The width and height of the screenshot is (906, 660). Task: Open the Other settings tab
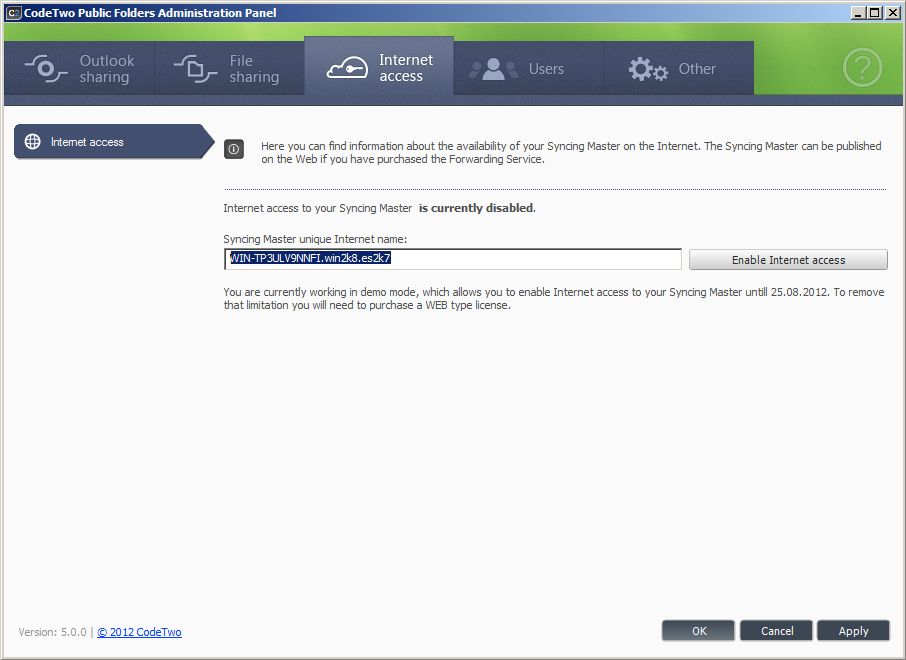679,68
